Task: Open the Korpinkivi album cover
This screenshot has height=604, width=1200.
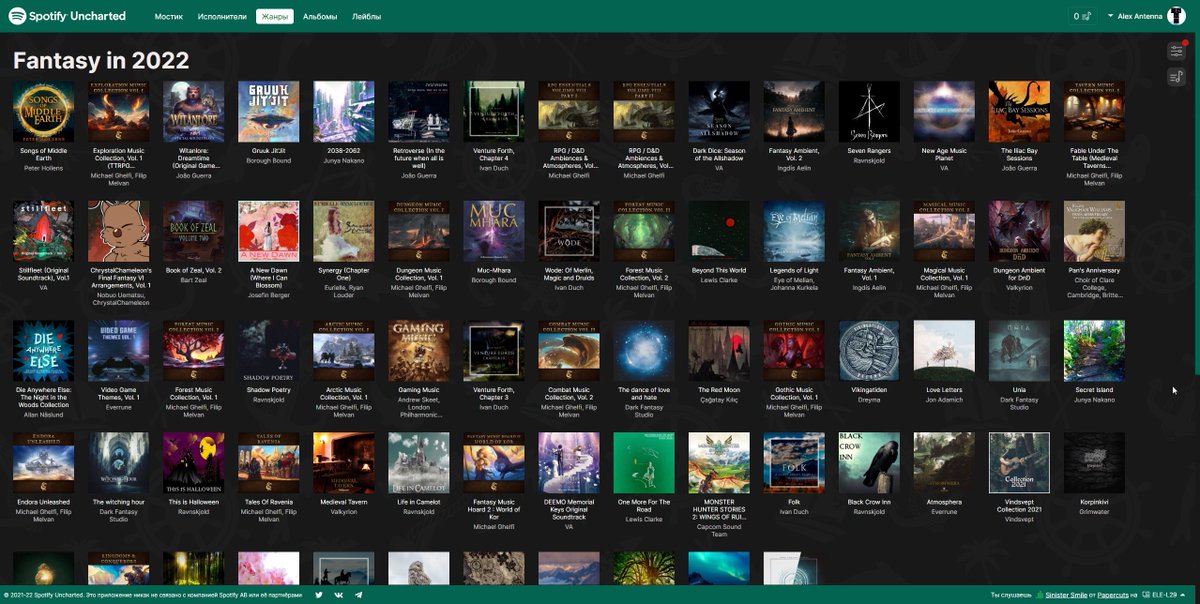Action: point(1094,463)
